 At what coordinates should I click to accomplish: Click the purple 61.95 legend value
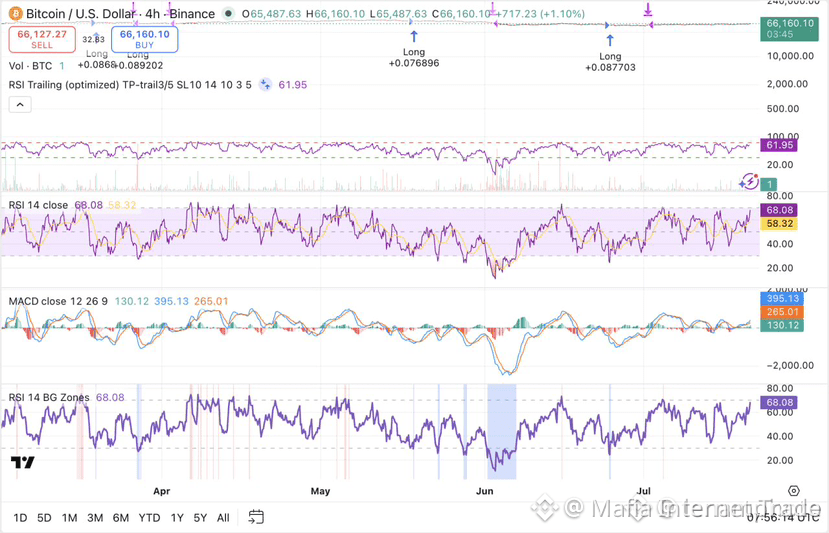click(x=292, y=85)
